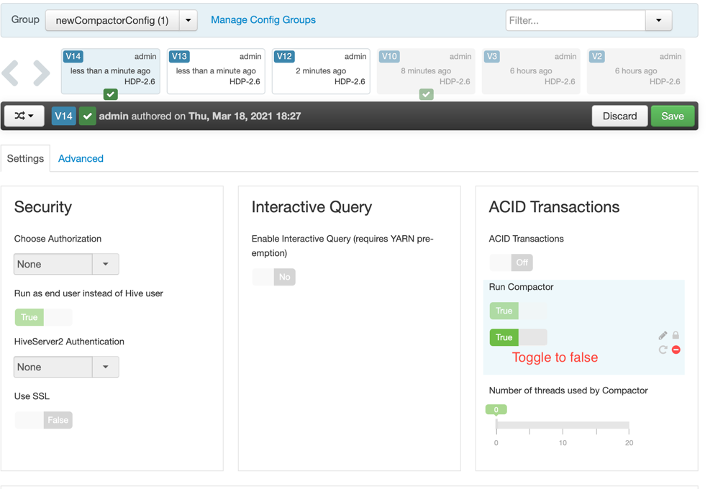Remove the Run Compactor override with red minus icon
Viewport: 724px width, 490px height.
676,350
